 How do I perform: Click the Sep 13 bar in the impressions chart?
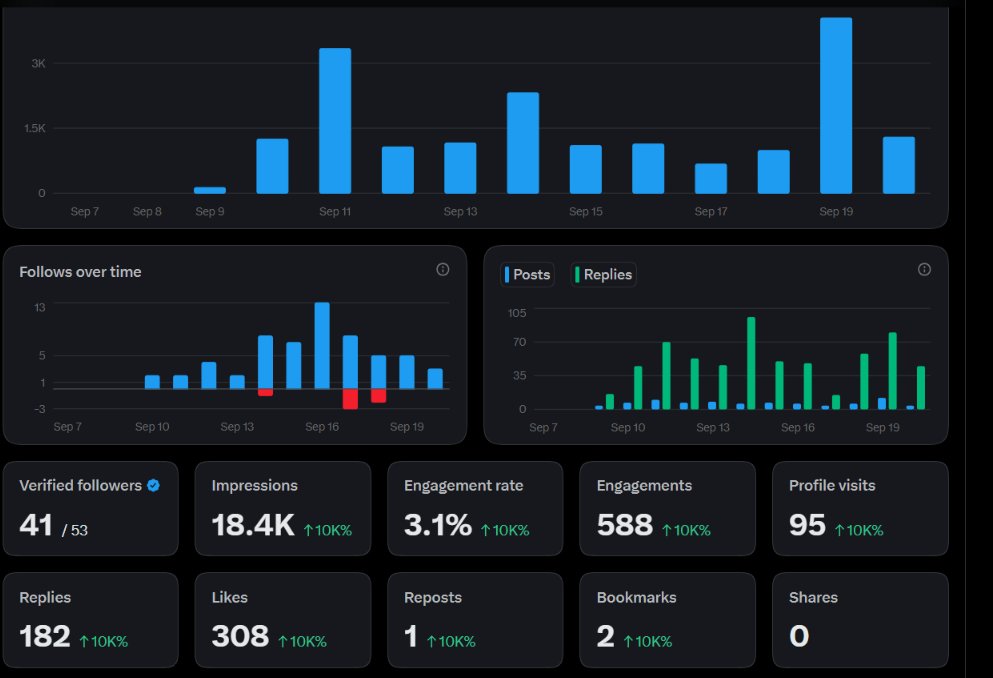pos(460,168)
